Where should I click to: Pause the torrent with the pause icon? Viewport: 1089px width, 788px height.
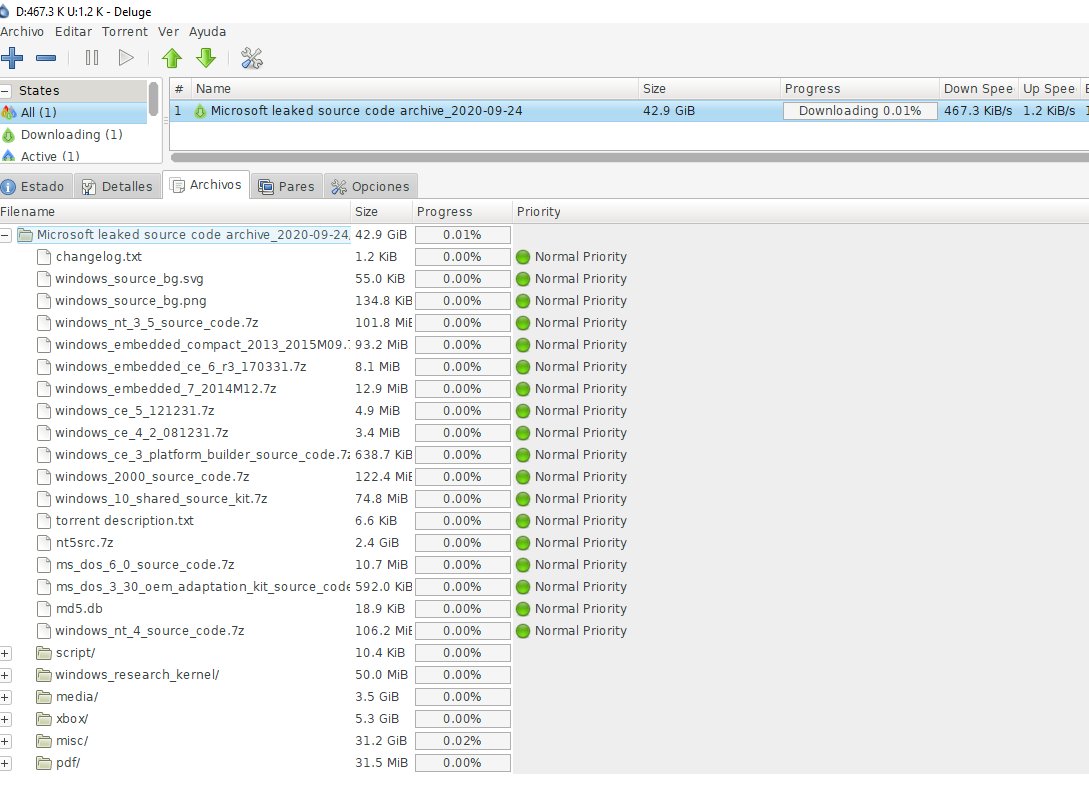[92, 58]
